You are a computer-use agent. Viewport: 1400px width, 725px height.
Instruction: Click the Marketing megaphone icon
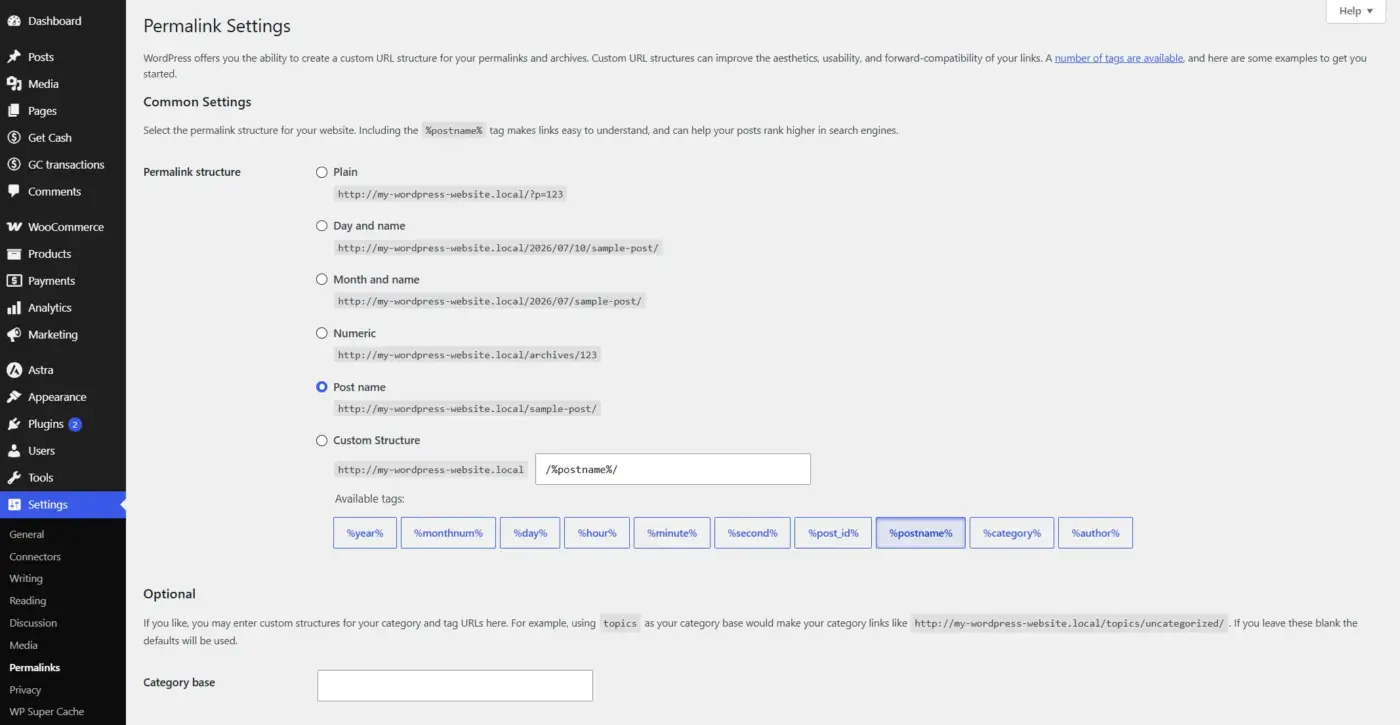coord(14,335)
